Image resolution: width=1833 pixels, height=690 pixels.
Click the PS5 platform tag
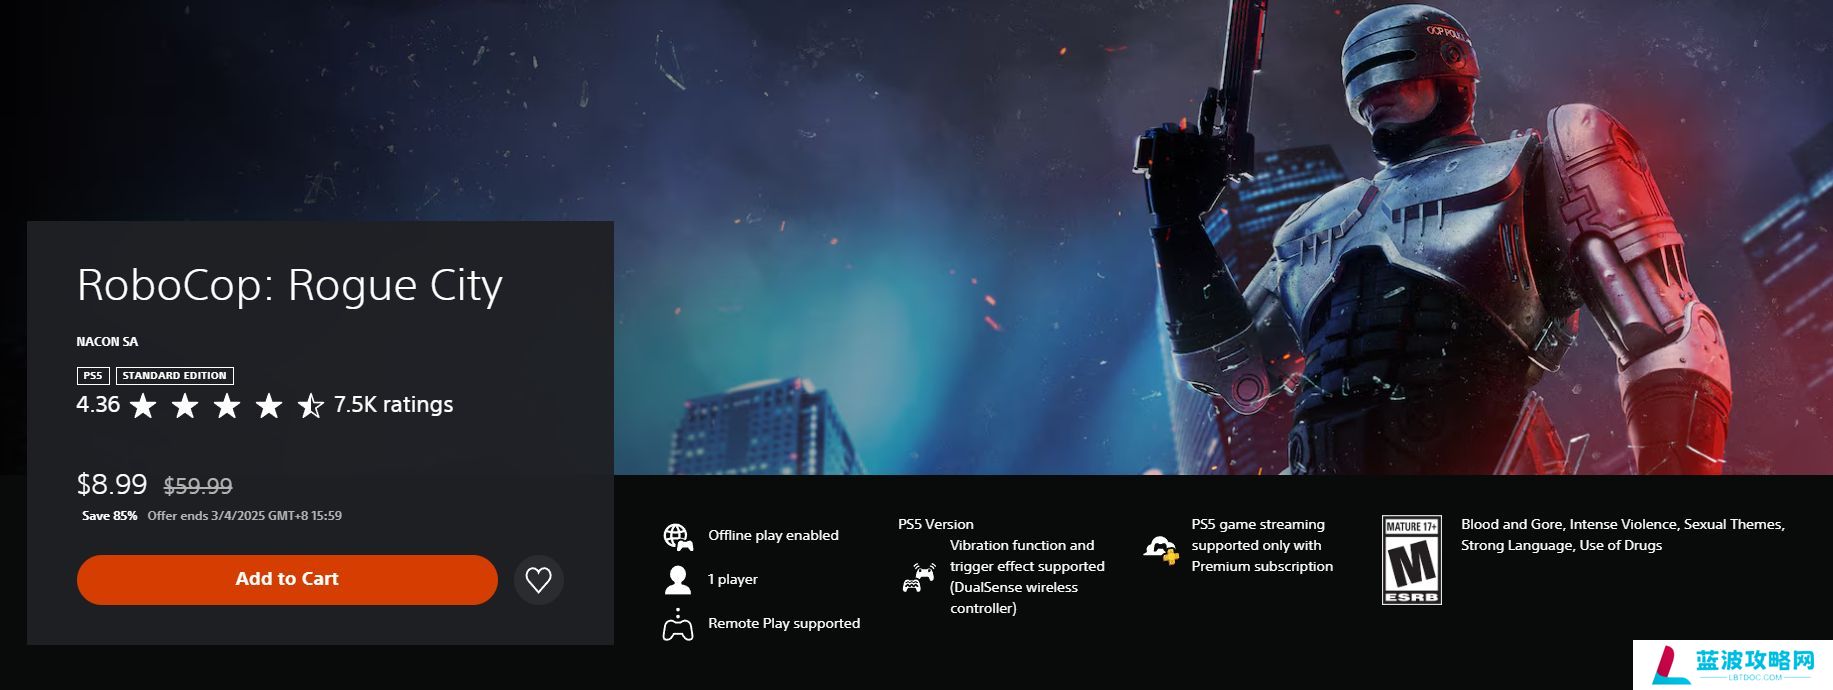point(93,376)
